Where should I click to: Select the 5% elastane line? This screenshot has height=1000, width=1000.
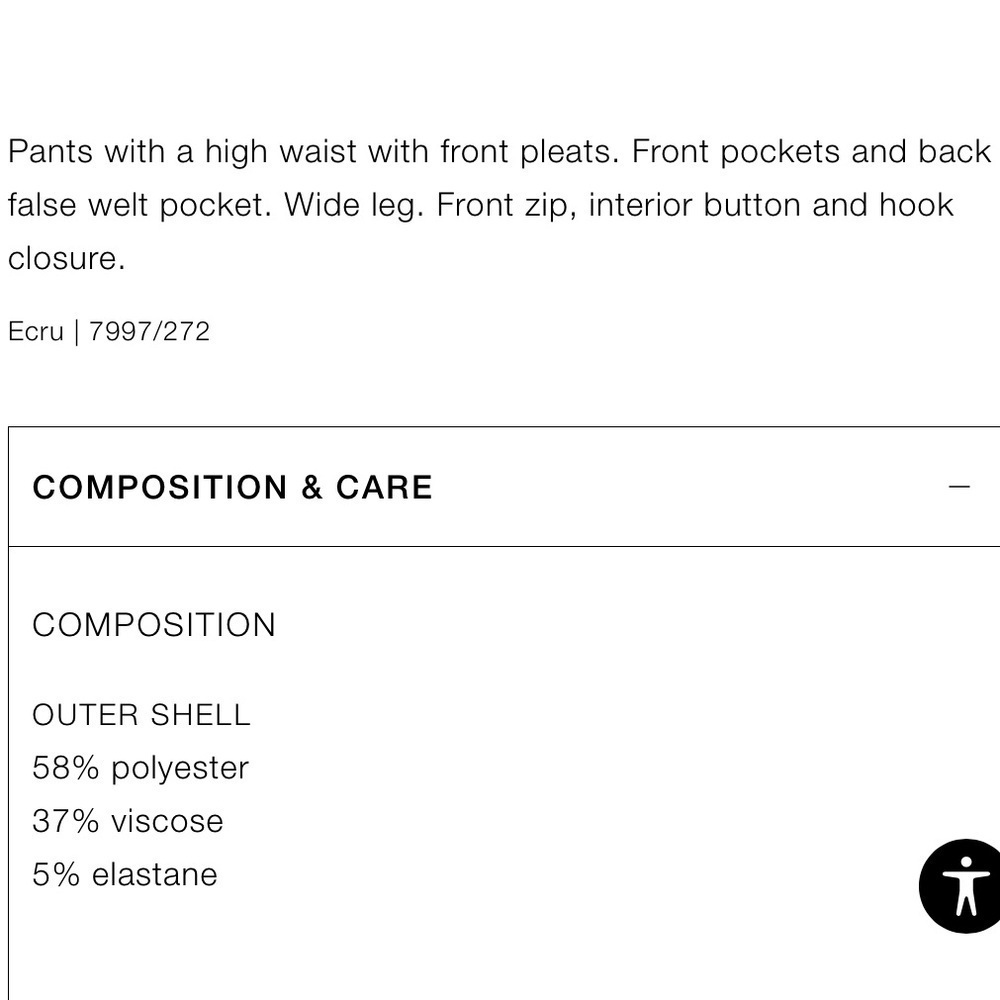pyautogui.click(x=125, y=874)
